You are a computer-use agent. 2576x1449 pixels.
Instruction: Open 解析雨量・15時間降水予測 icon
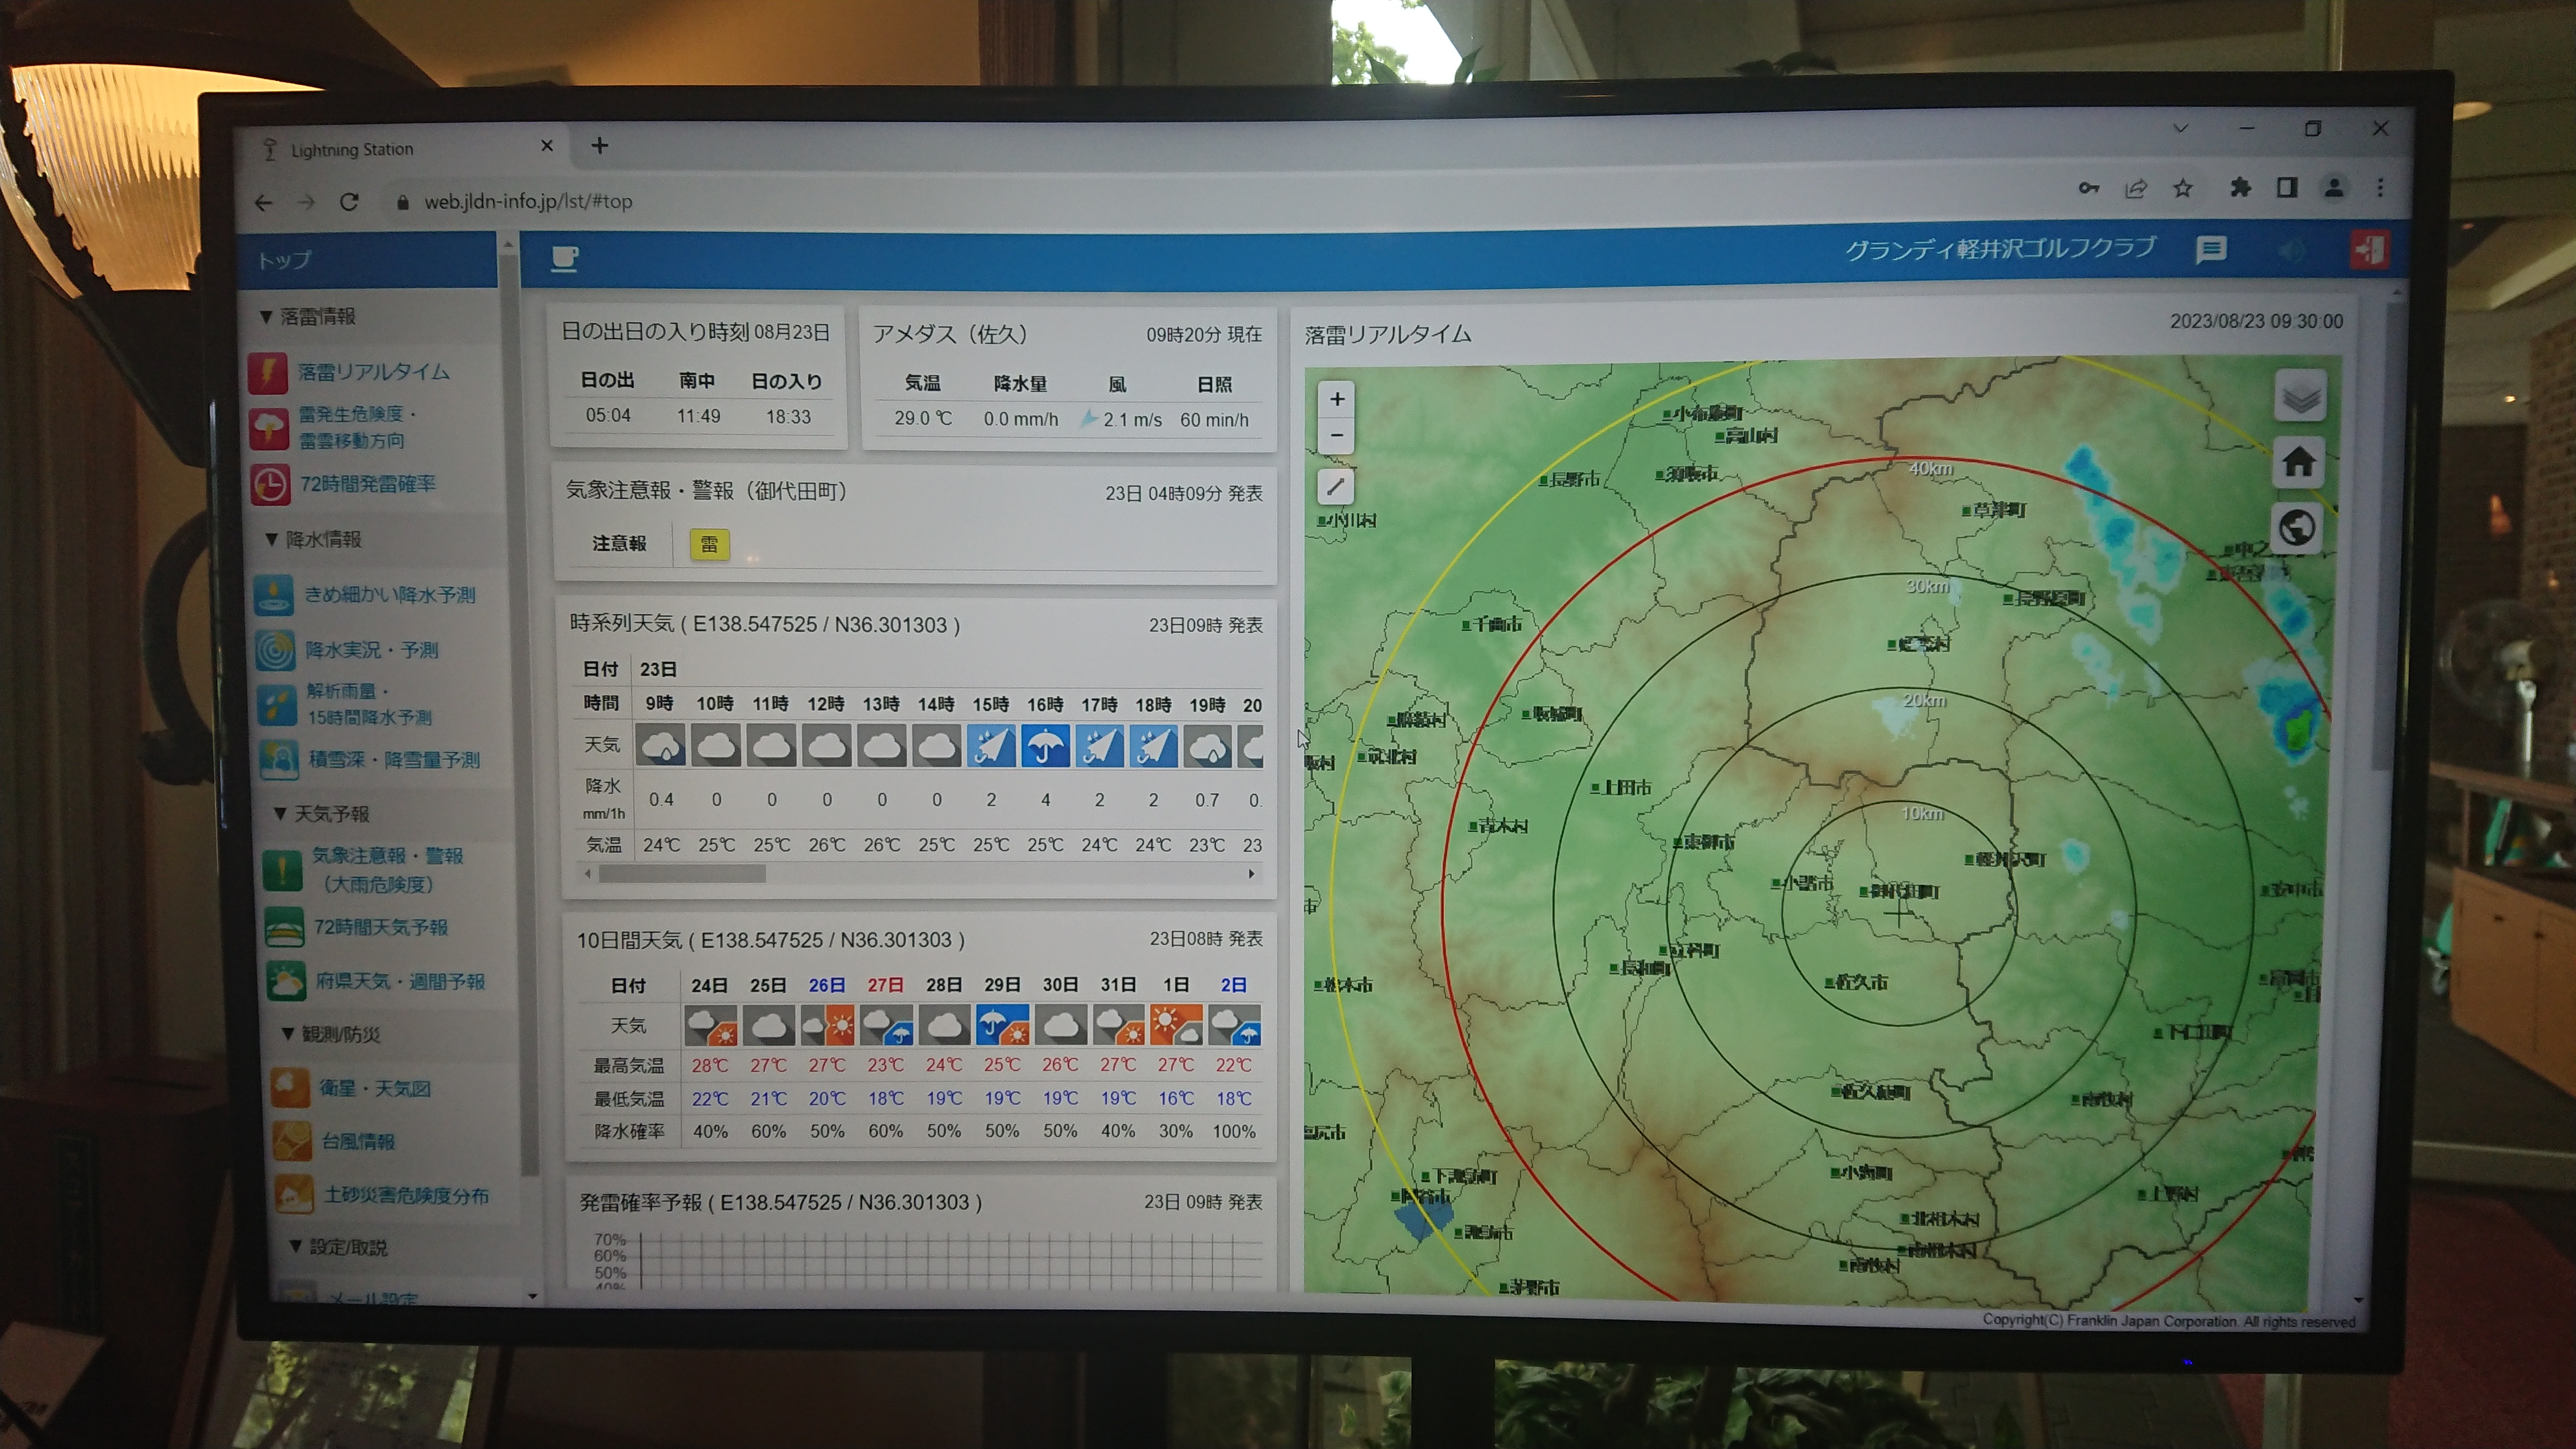(277, 704)
